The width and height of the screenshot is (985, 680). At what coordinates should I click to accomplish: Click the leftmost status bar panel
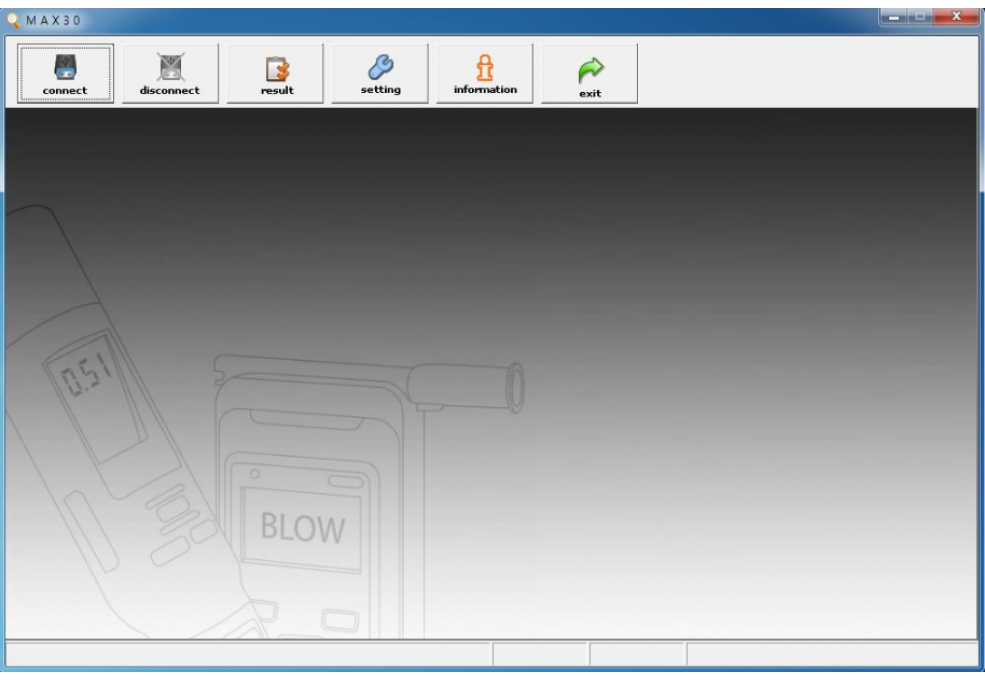click(248, 654)
